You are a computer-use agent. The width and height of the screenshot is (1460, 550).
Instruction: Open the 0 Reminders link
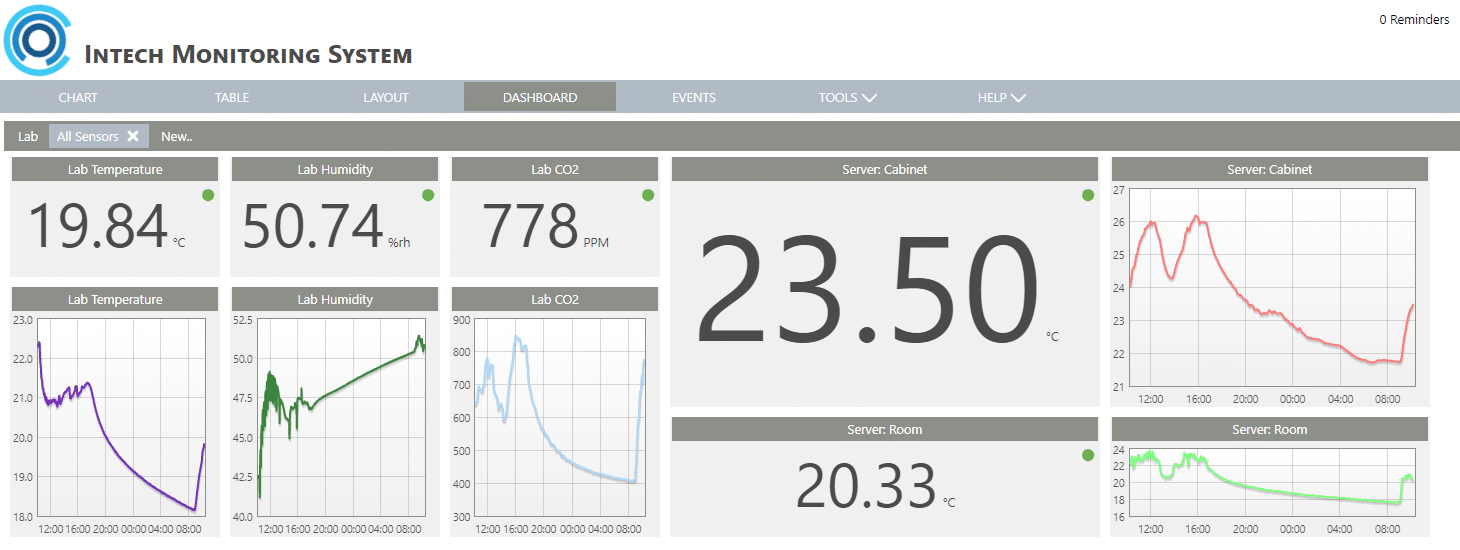click(x=1414, y=19)
